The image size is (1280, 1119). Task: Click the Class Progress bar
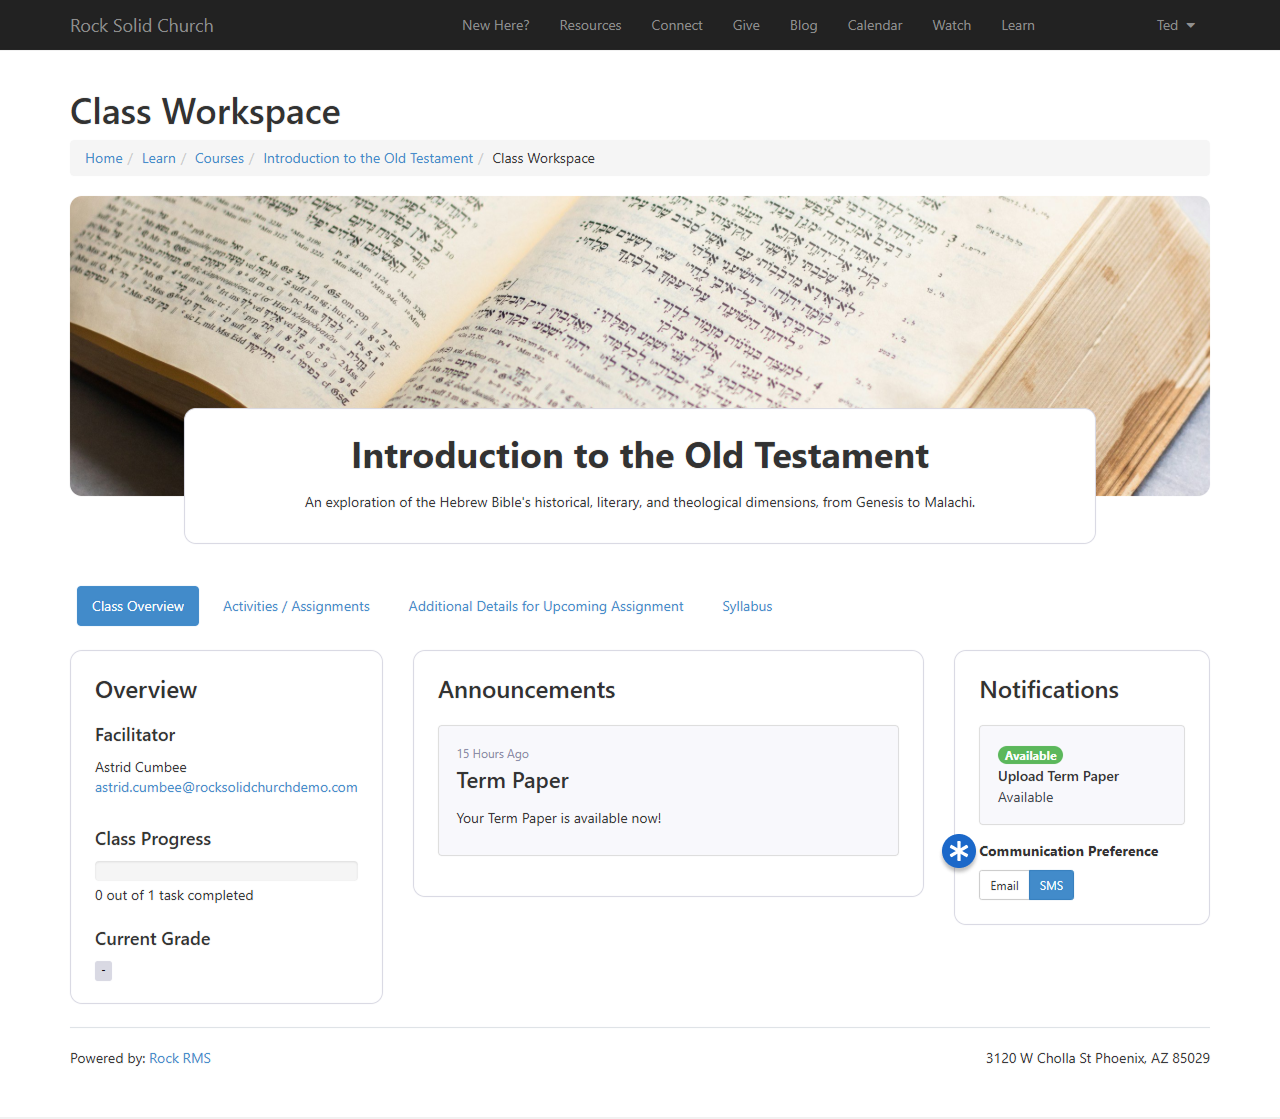coord(226,871)
